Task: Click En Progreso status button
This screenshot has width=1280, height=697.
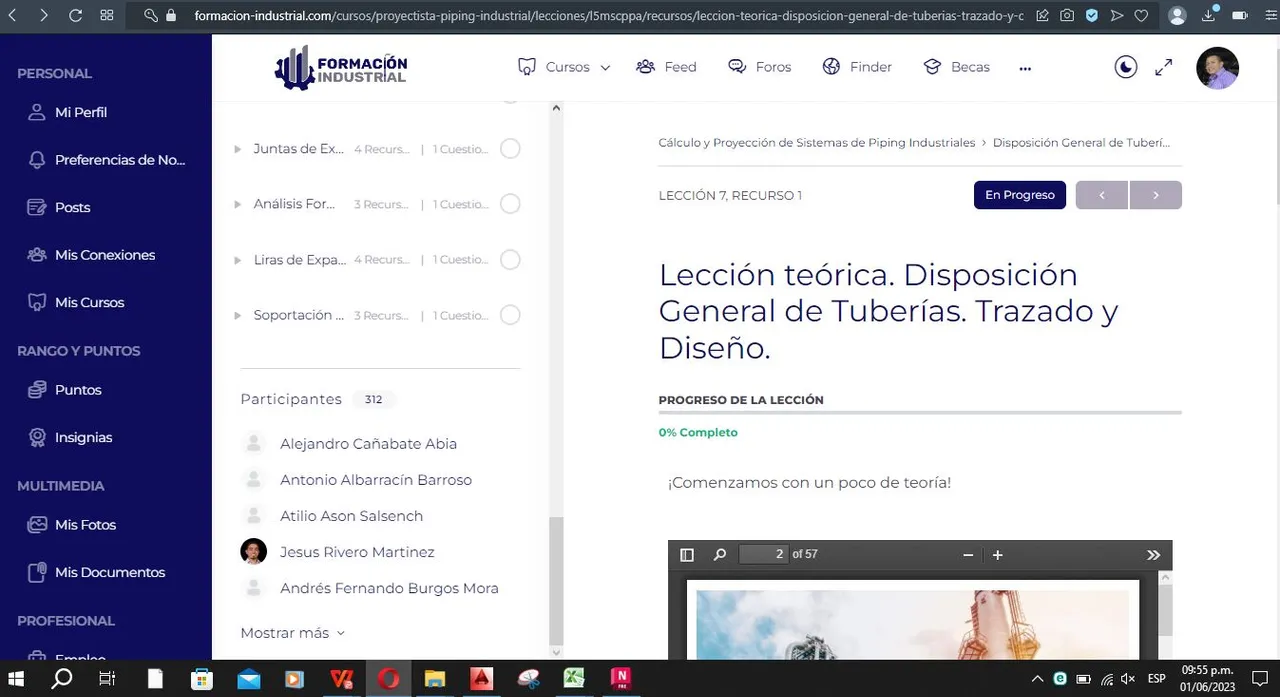Action: (1020, 195)
